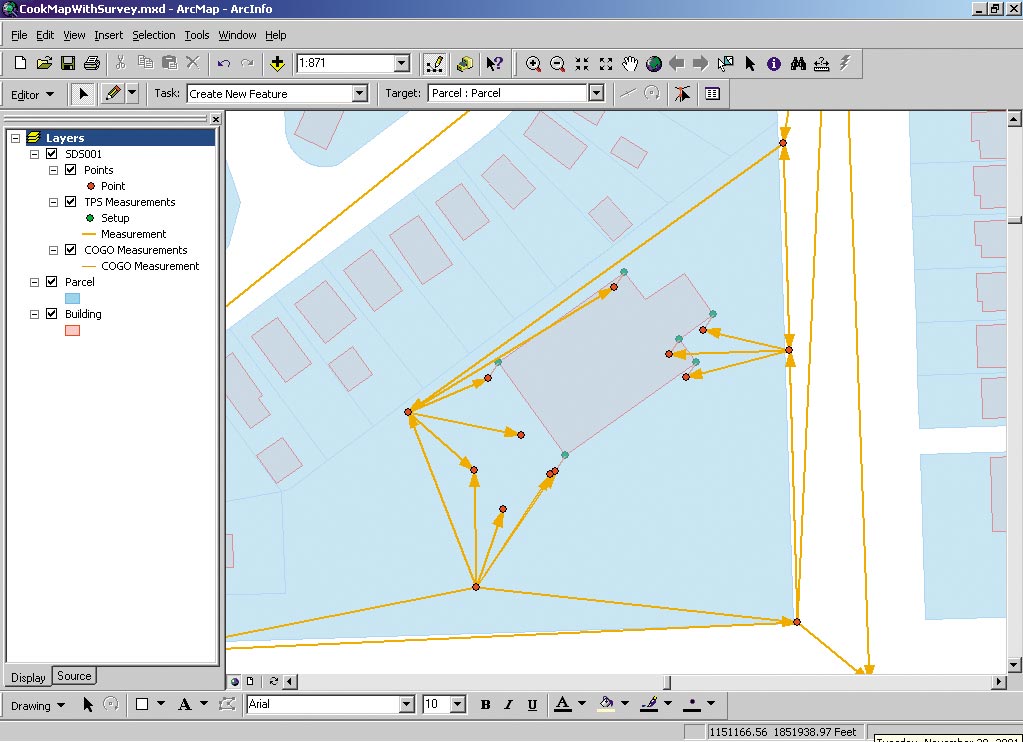1023x742 pixels.
Task: Select the Edit arrow tool
Action: (x=83, y=94)
